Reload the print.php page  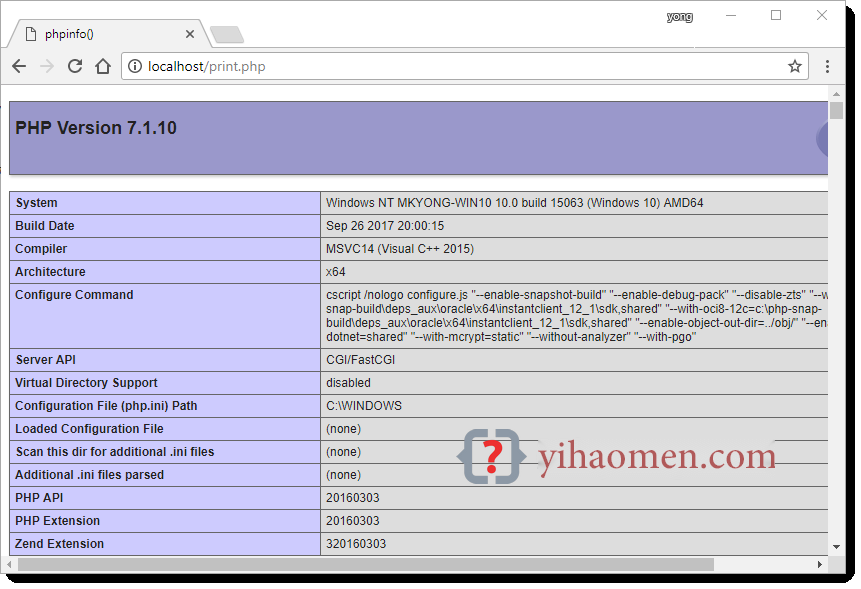point(75,66)
